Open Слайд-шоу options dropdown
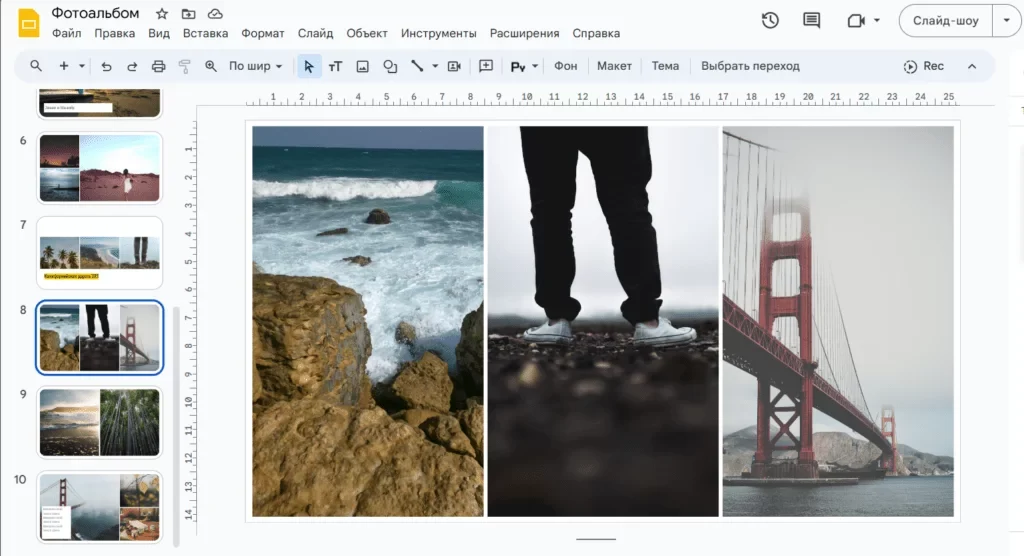This screenshot has height=556, width=1024. tap(1006, 20)
